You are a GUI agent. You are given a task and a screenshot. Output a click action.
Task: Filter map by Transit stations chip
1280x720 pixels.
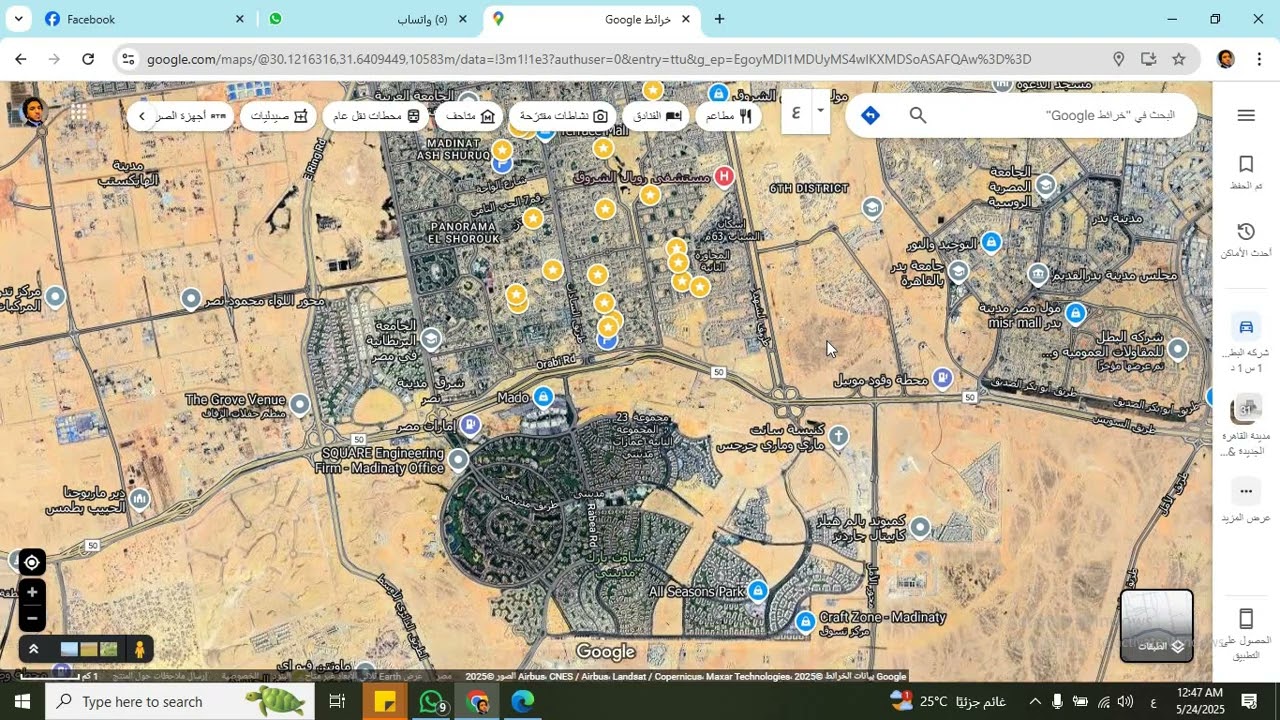pos(376,116)
